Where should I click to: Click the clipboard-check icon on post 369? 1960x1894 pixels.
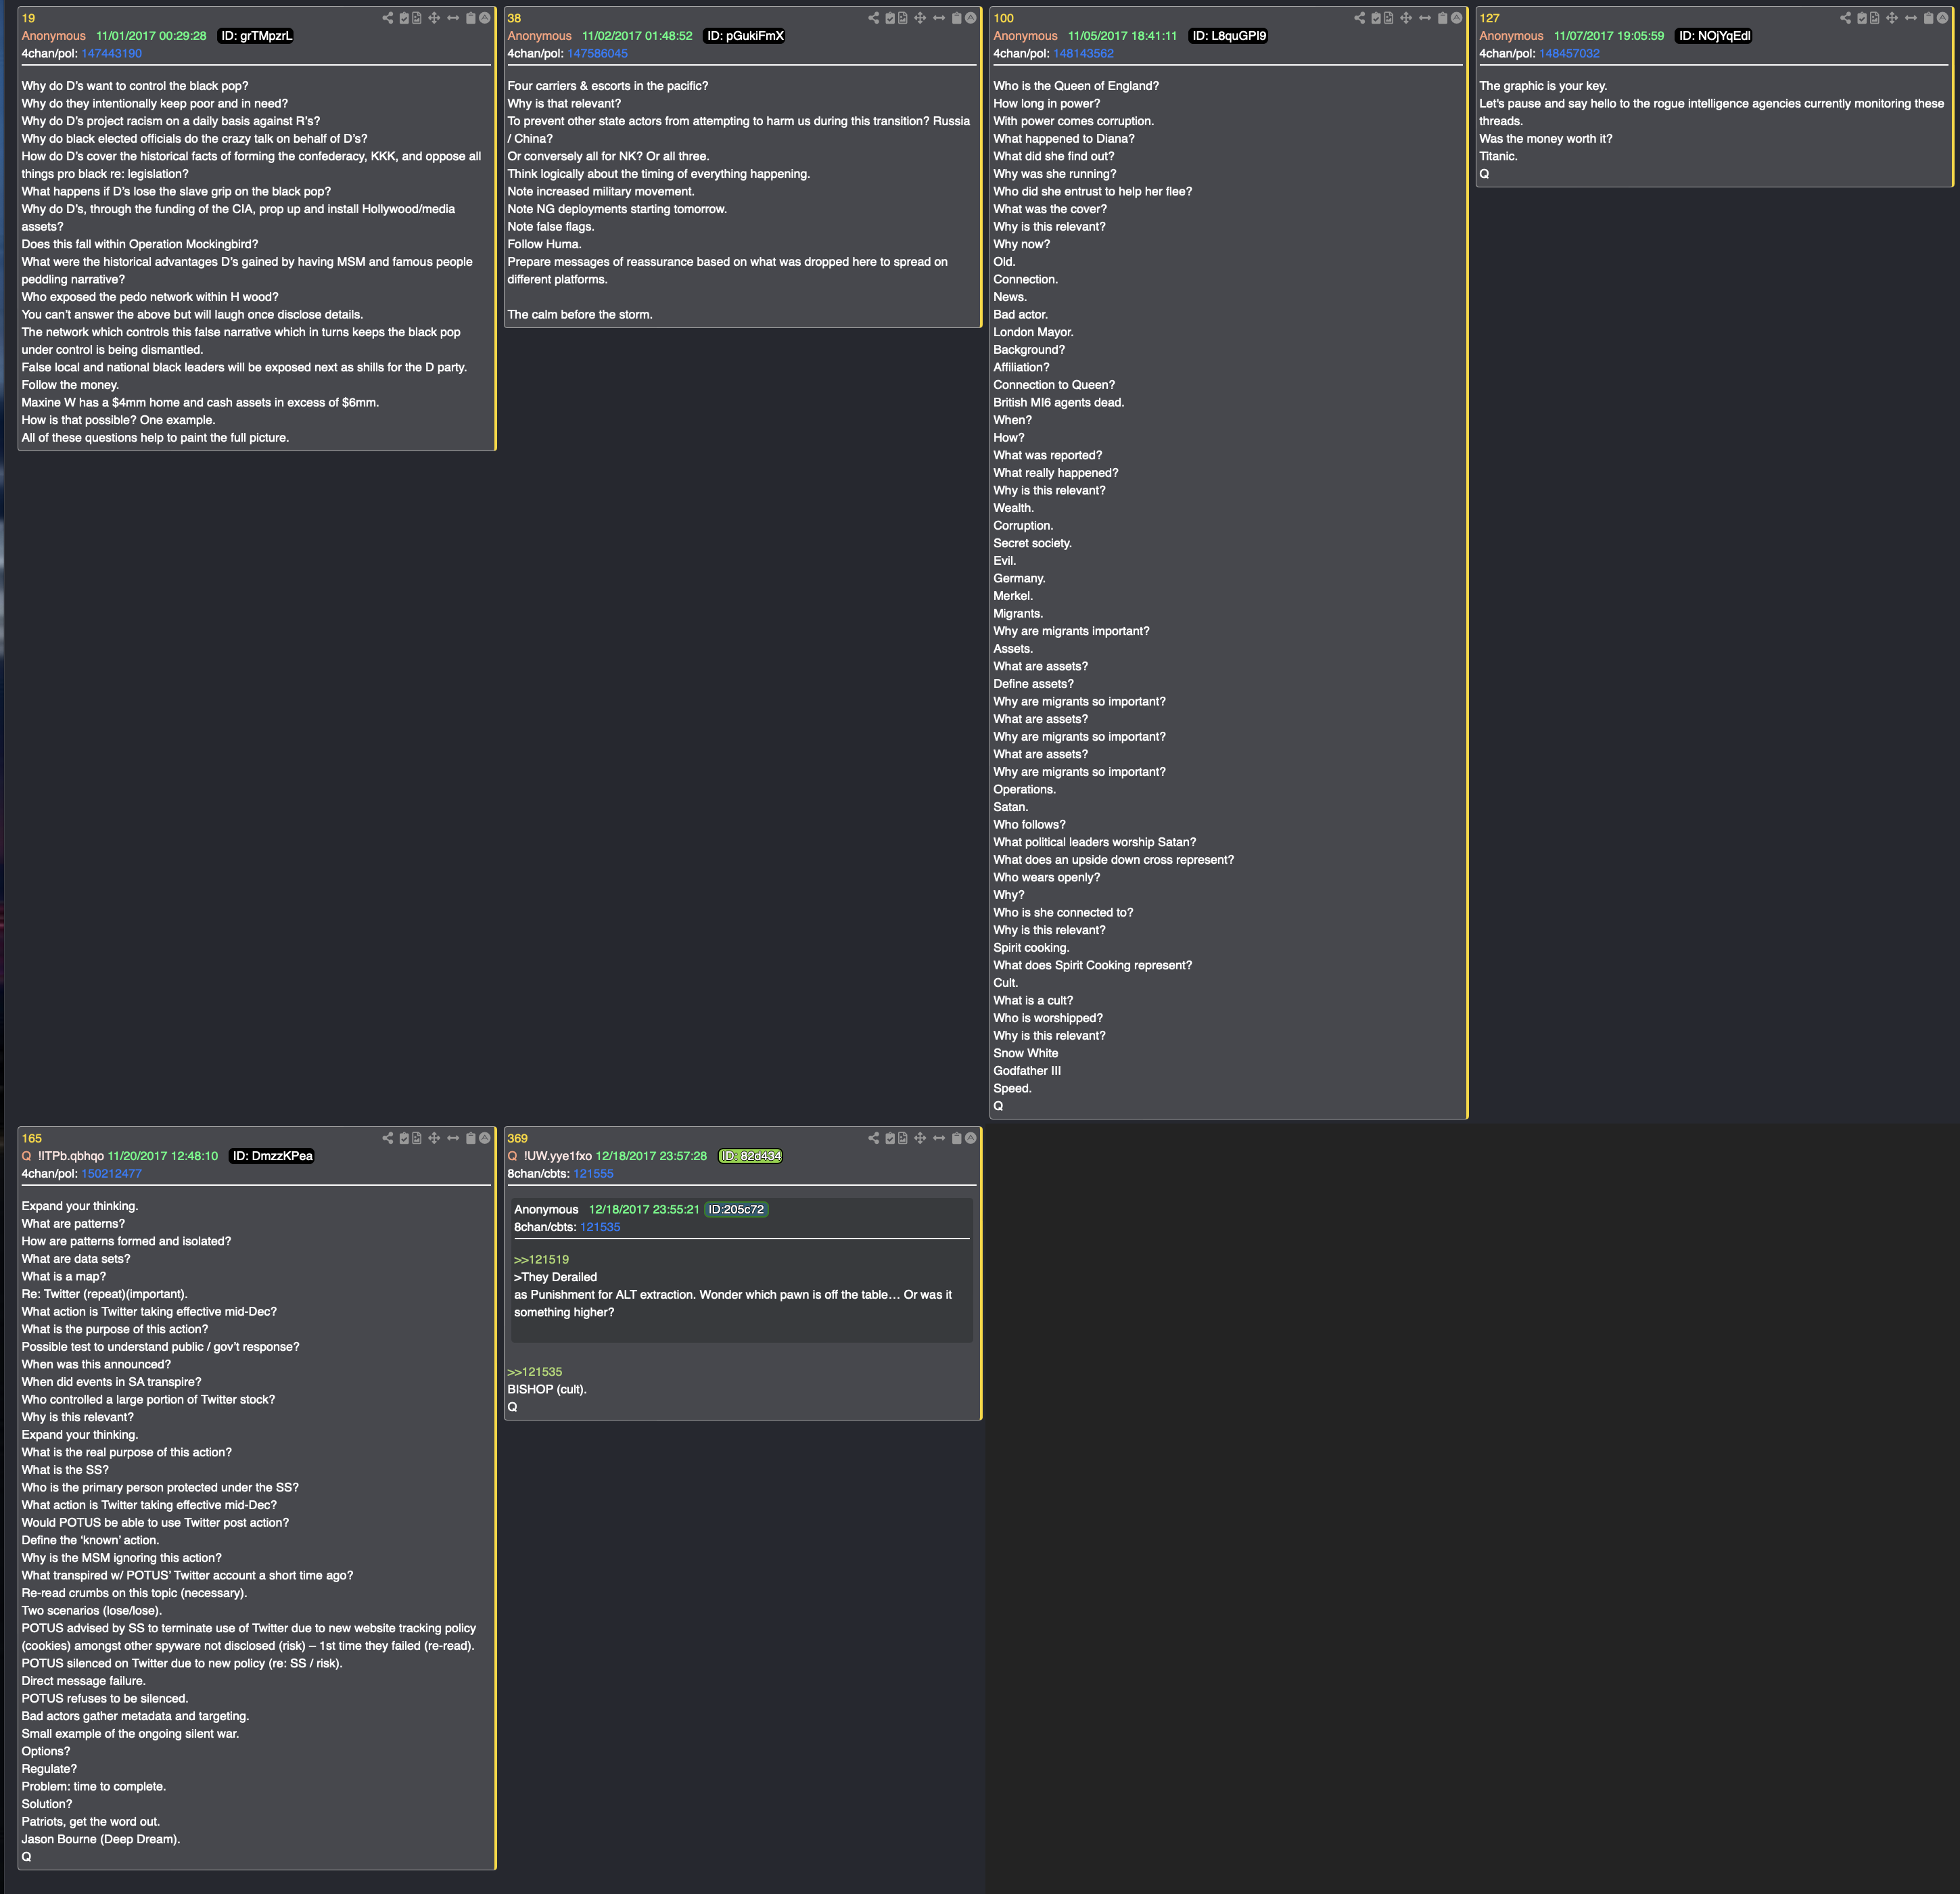[x=890, y=1138]
